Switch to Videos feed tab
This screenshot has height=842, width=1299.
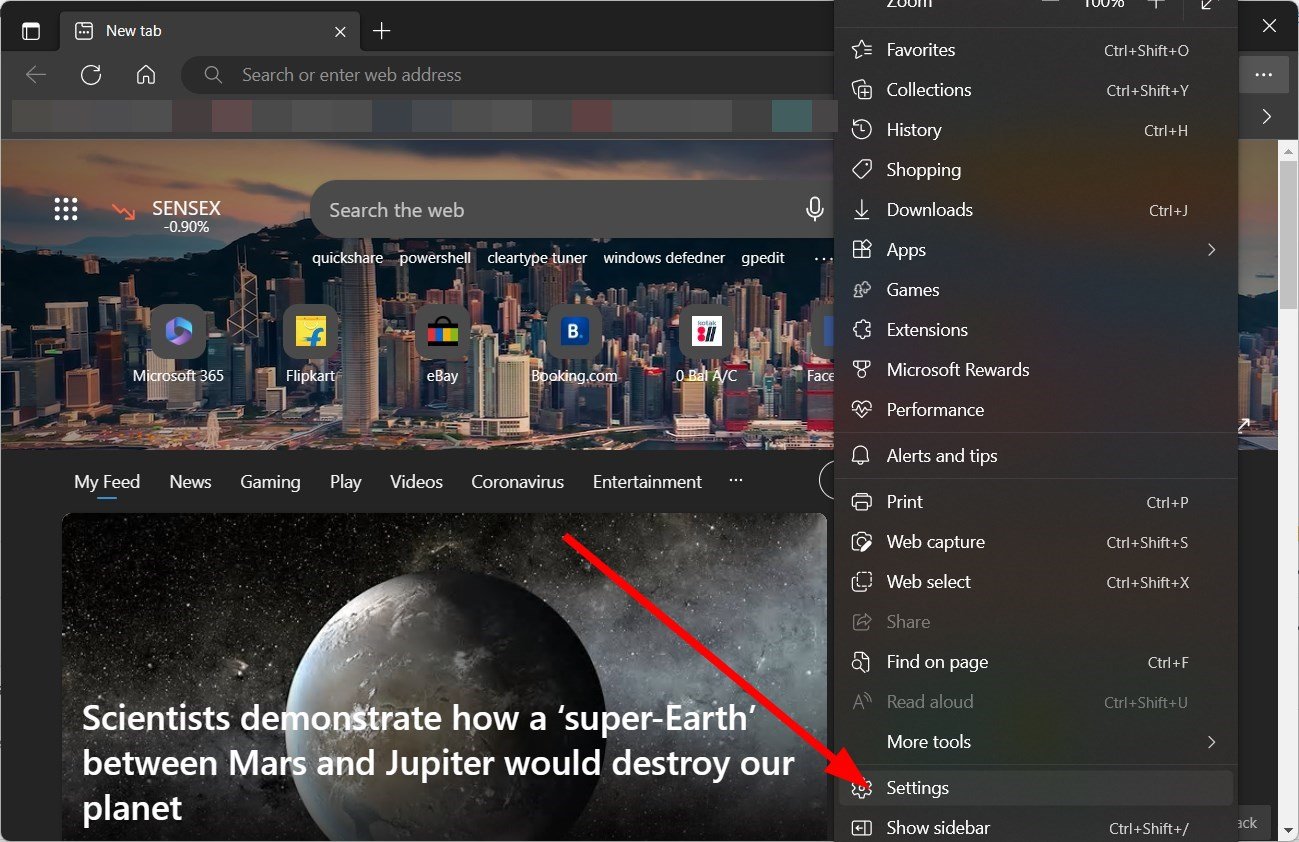tap(416, 482)
